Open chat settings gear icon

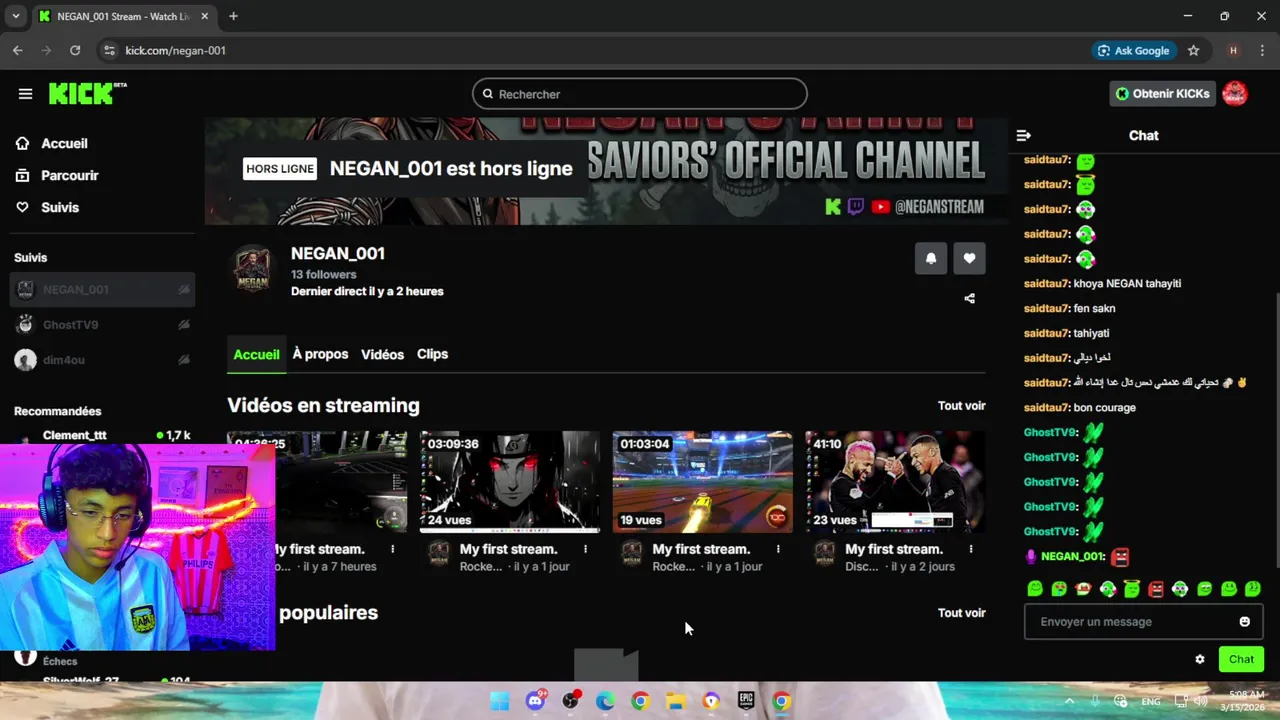(x=1200, y=659)
